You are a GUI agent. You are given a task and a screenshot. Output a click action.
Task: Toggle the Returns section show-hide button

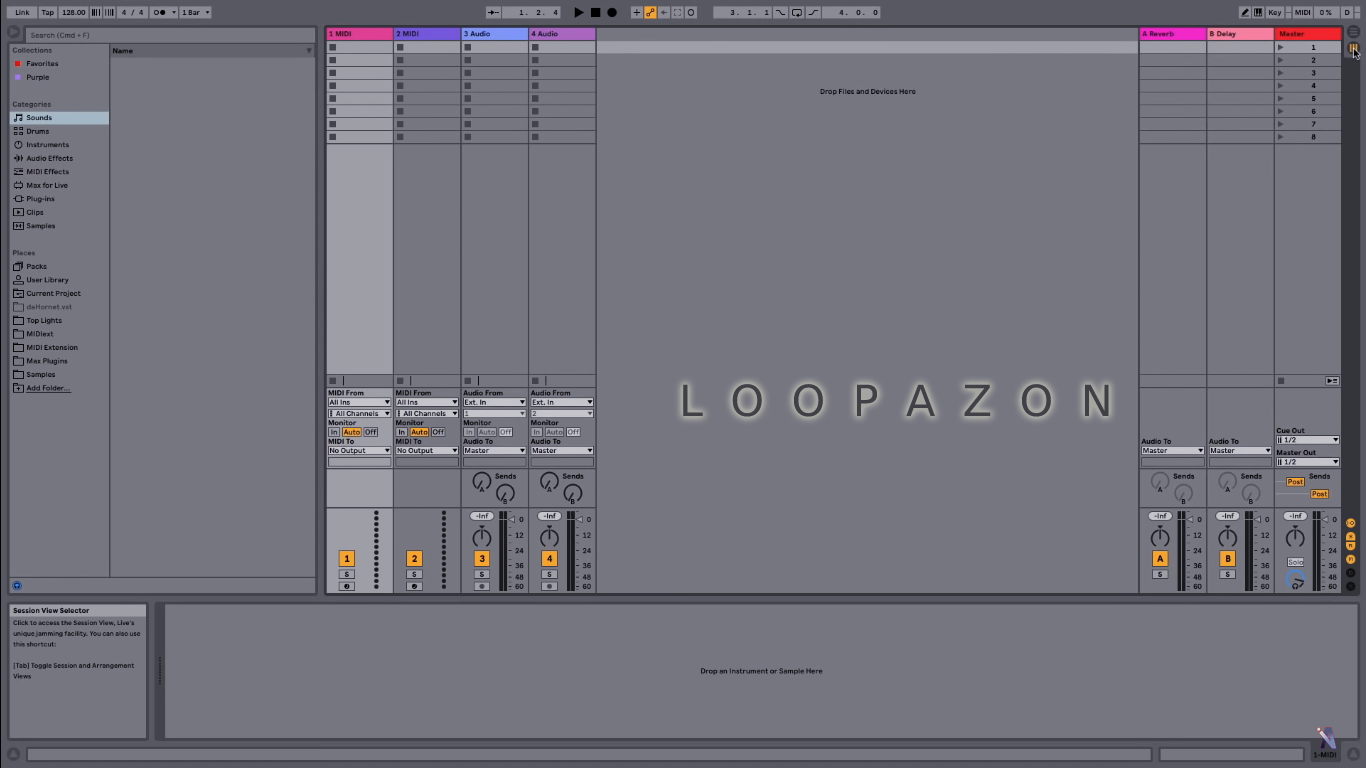pos(1350,547)
